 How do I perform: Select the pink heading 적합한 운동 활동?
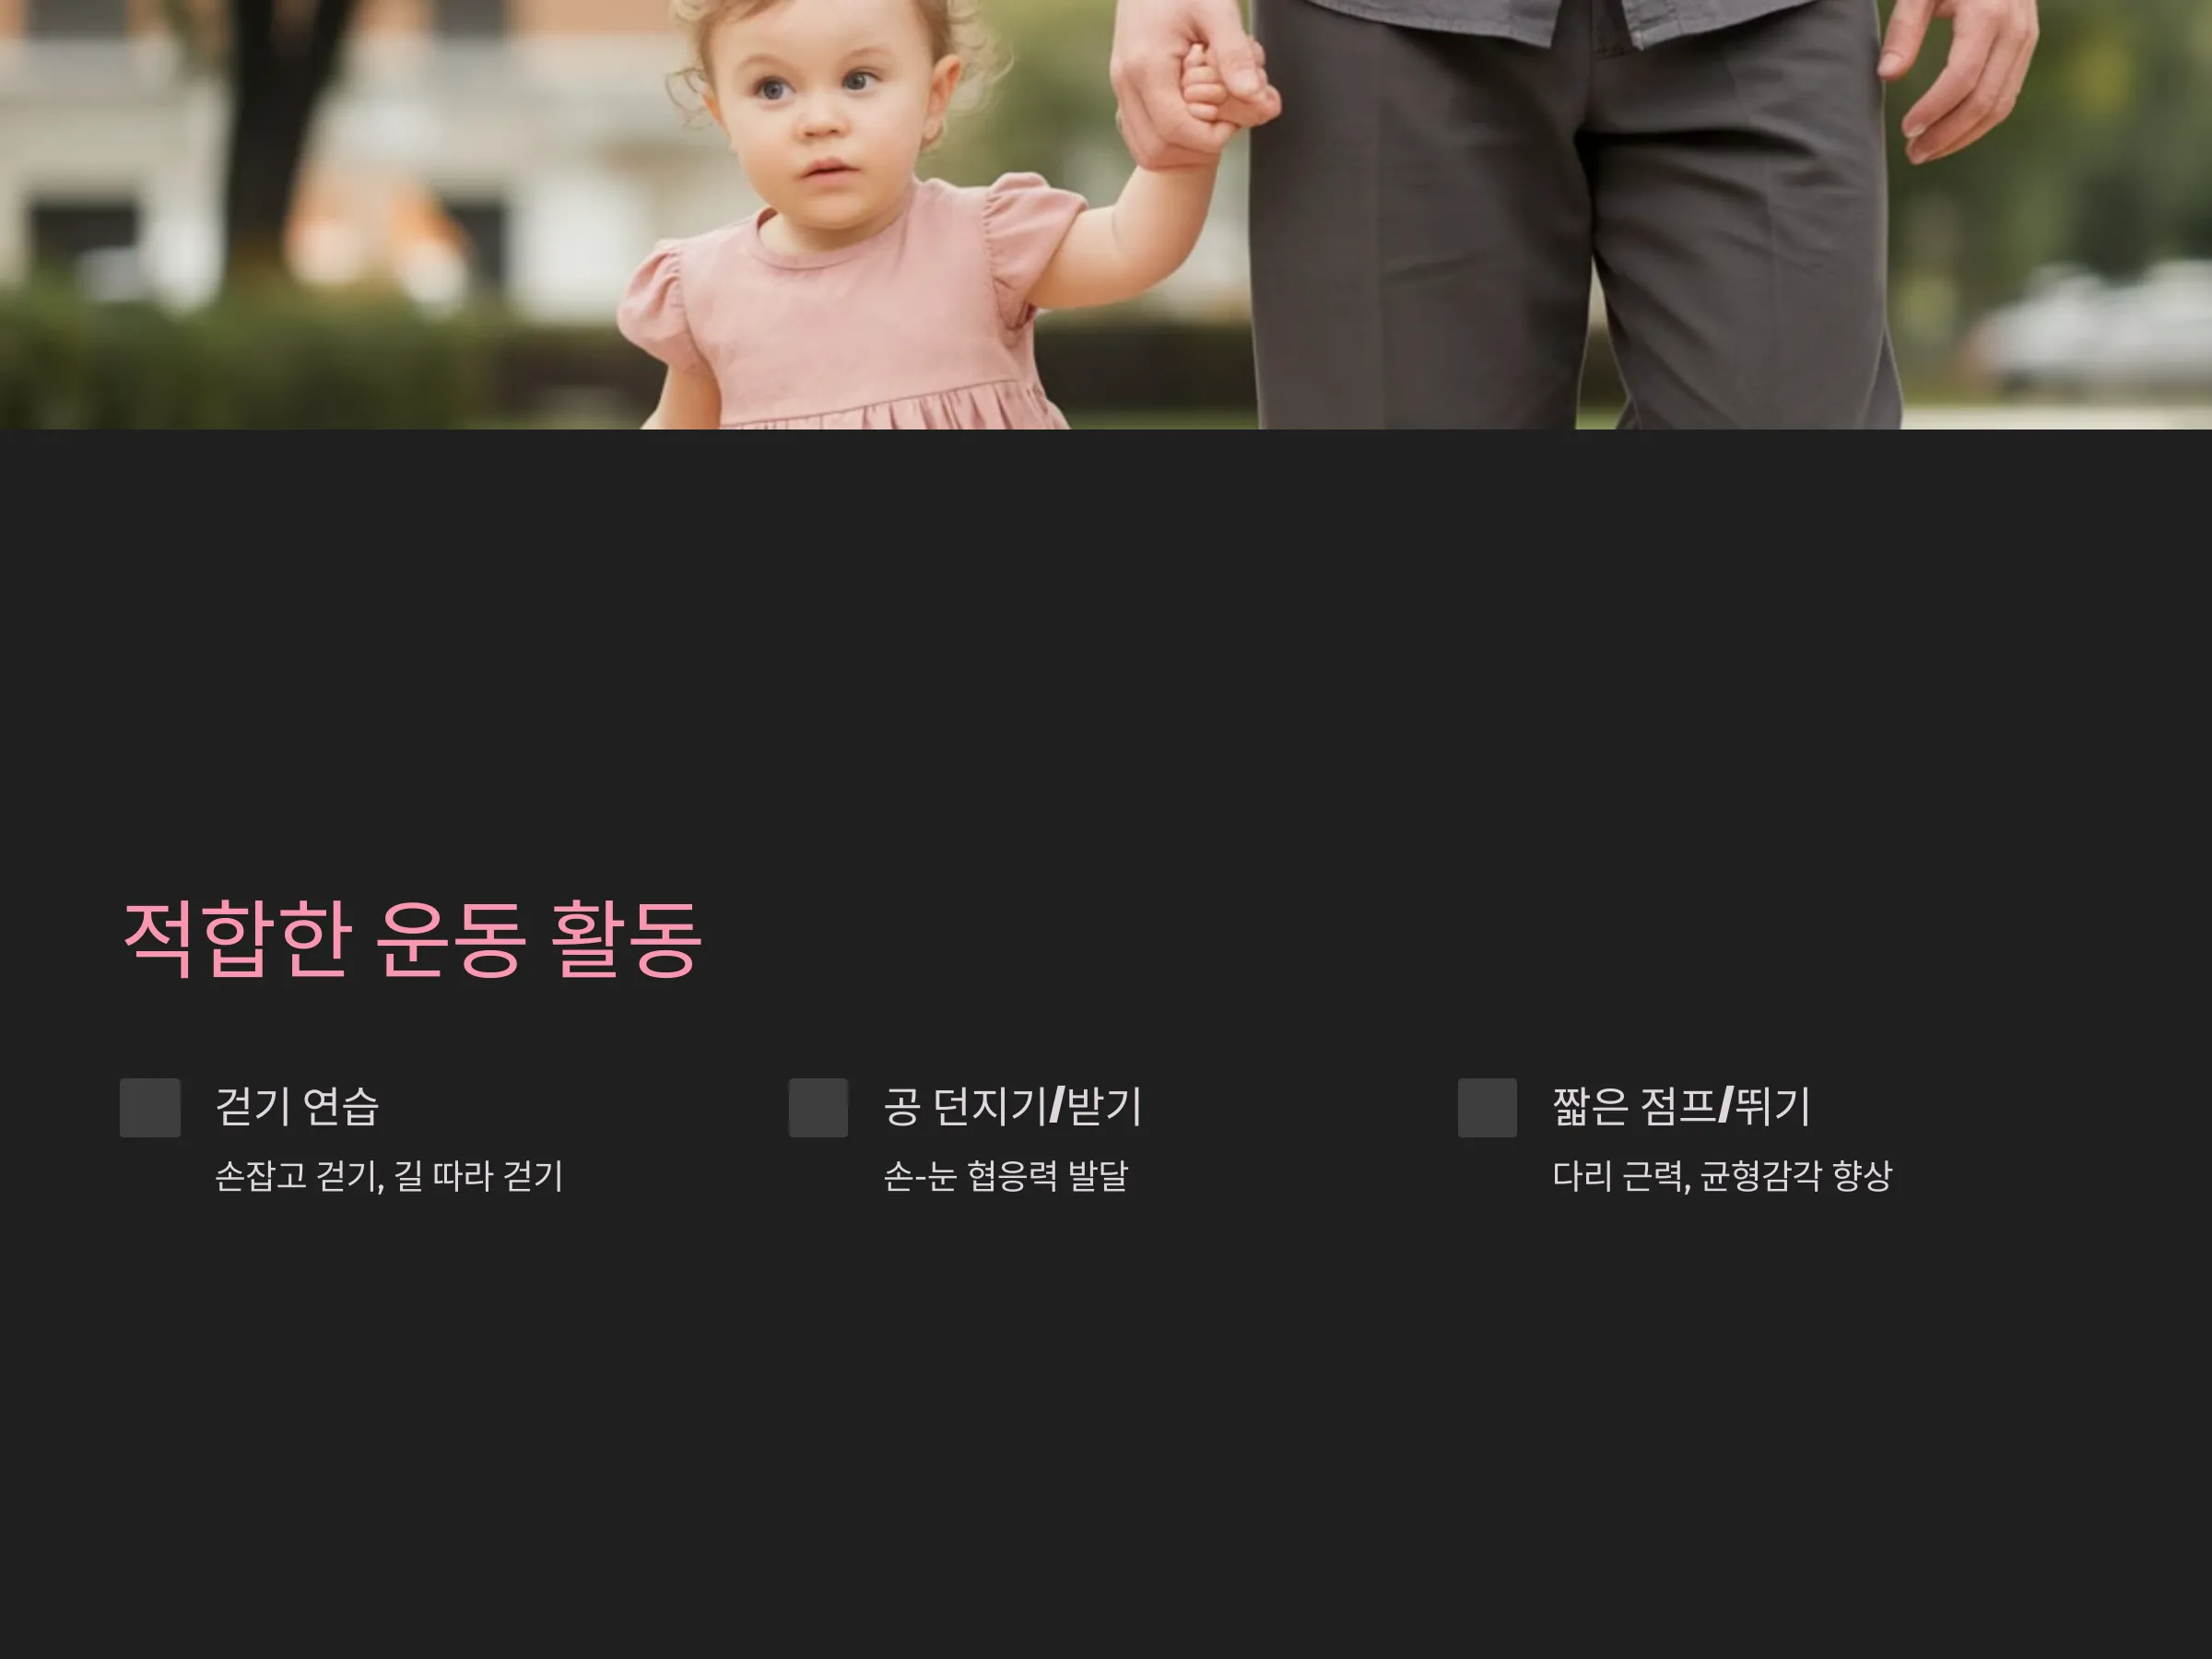412,938
